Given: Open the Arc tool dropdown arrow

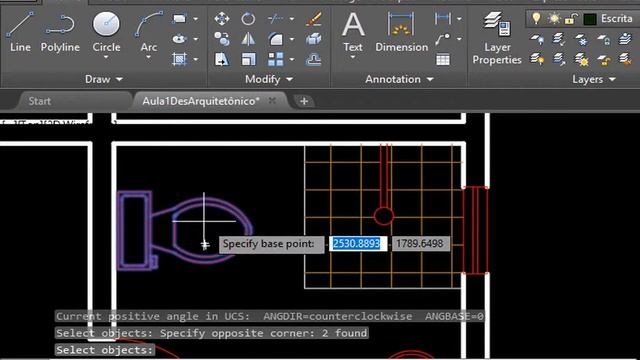Looking at the screenshot, I should (149, 57).
